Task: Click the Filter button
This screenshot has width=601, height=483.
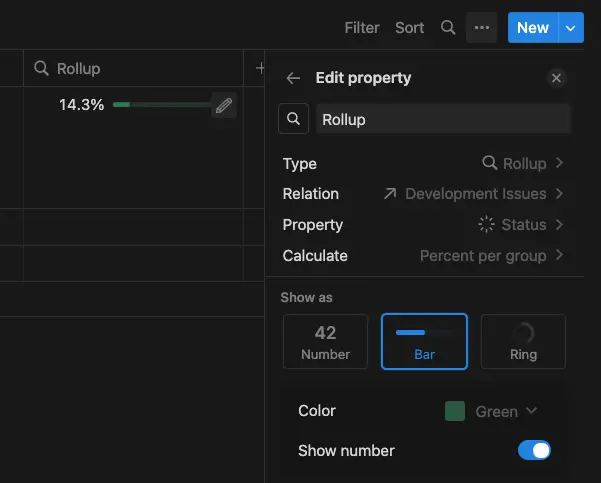Action: point(362,28)
